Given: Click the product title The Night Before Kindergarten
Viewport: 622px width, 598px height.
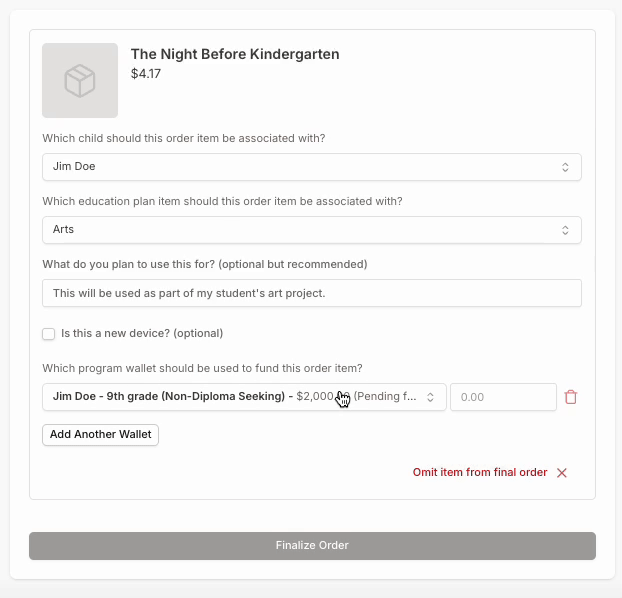Looking at the screenshot, I should [235, 54].
